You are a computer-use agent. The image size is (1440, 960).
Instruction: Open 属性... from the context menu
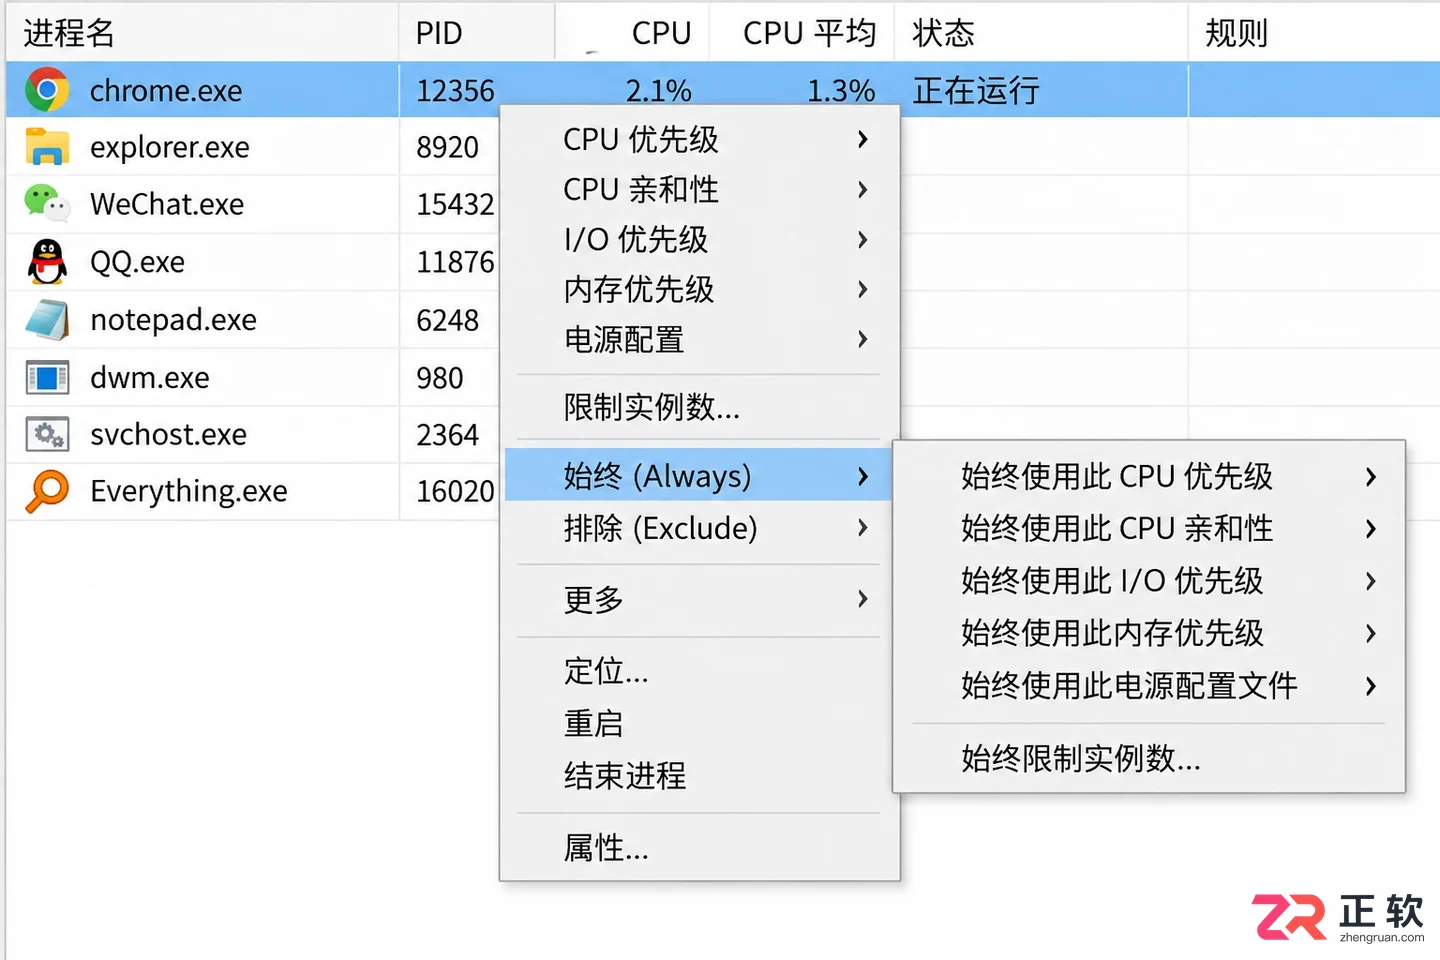point(699,848)
